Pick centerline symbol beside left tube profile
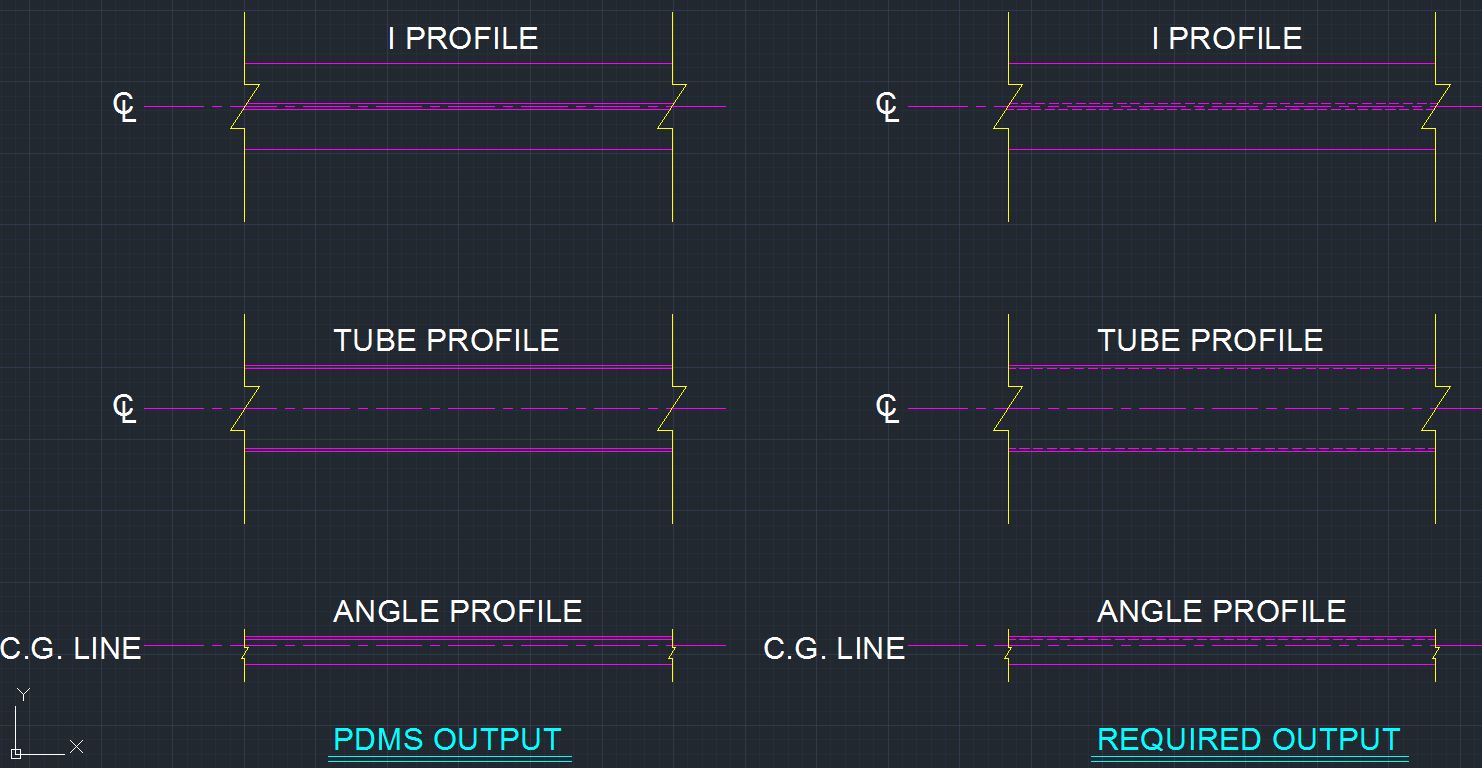Viewport: 1482px width, 768px height. click(124, 408)
